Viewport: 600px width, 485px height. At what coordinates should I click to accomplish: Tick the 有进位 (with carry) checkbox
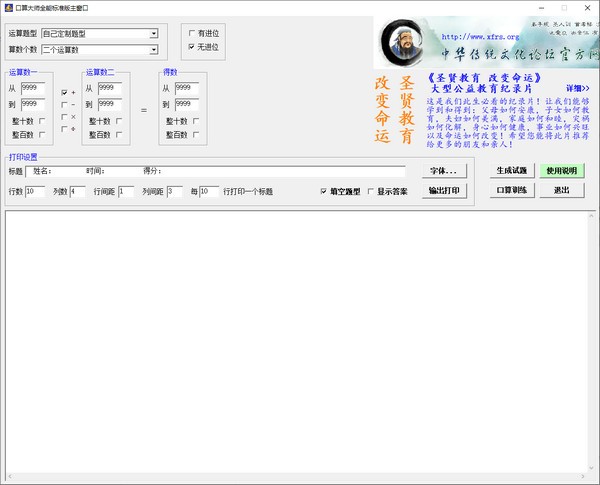click(x=192, y=33)
